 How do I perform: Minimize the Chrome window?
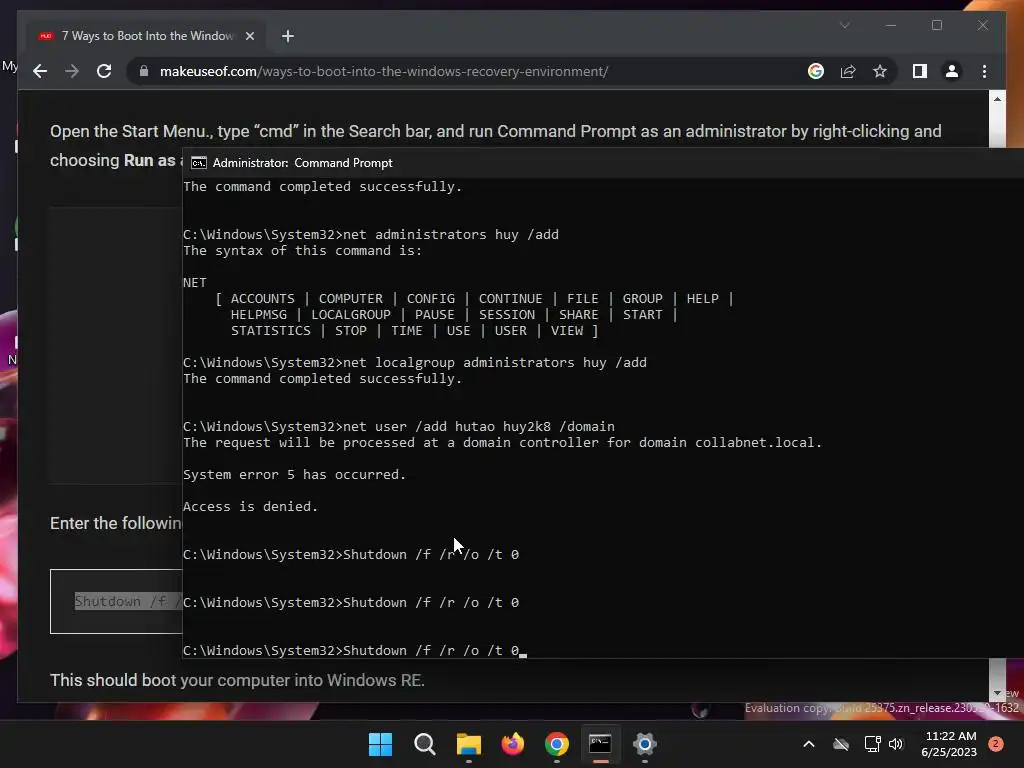click(x=891, y=25)
